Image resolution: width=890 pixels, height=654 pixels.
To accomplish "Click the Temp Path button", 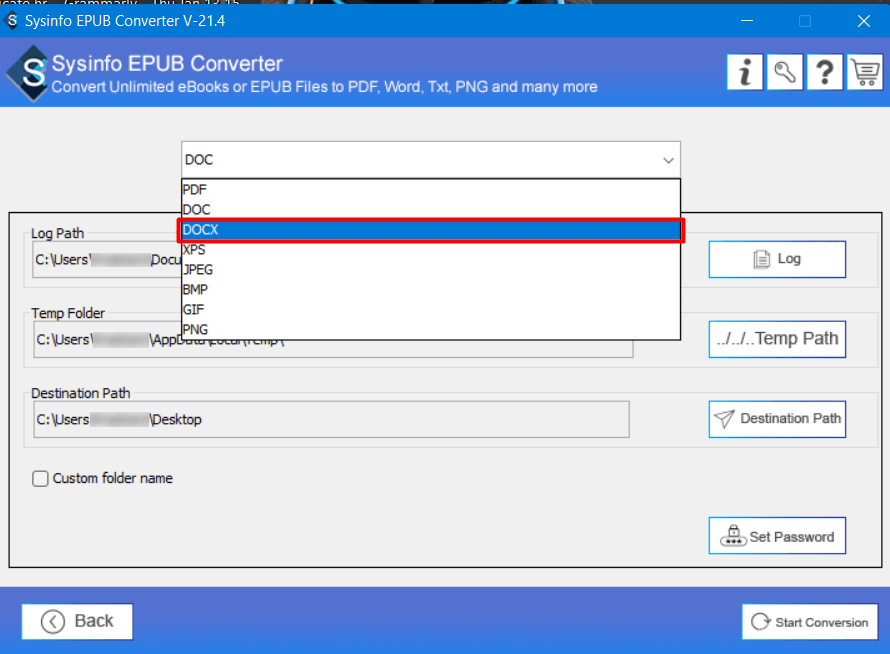I will pos(777,339).
